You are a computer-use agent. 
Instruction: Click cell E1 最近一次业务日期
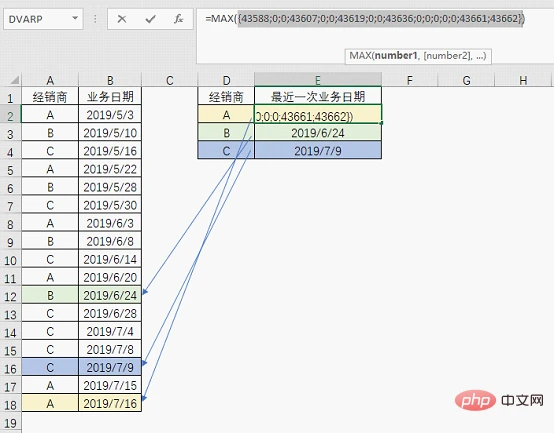[x=318, y=96]
